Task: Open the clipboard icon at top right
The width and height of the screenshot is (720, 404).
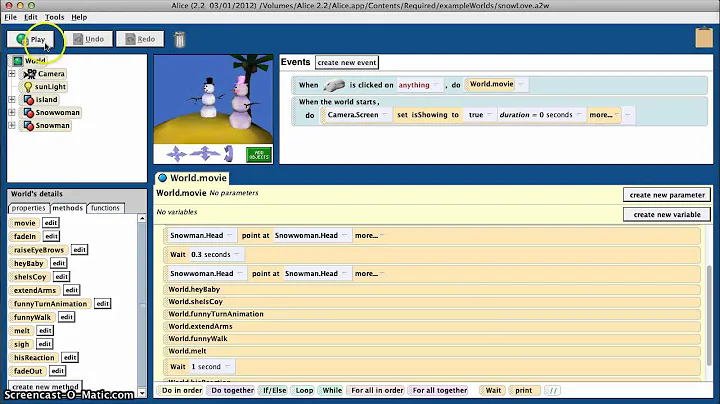Action: 704,38
